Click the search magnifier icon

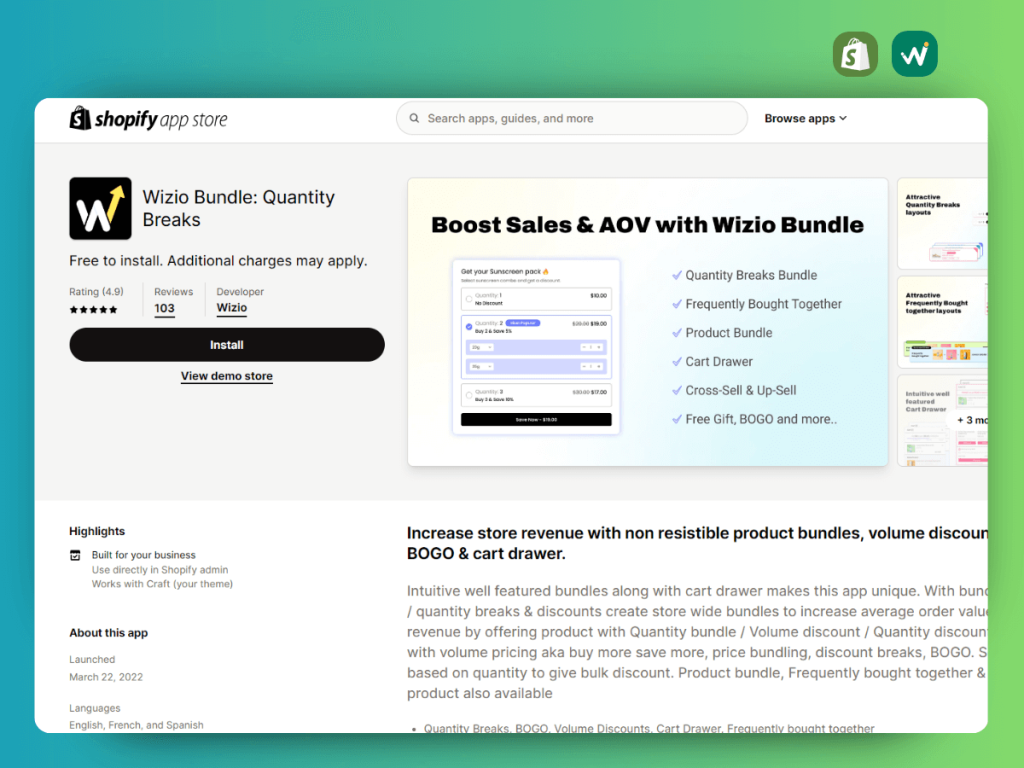click(x=414, y=118)
